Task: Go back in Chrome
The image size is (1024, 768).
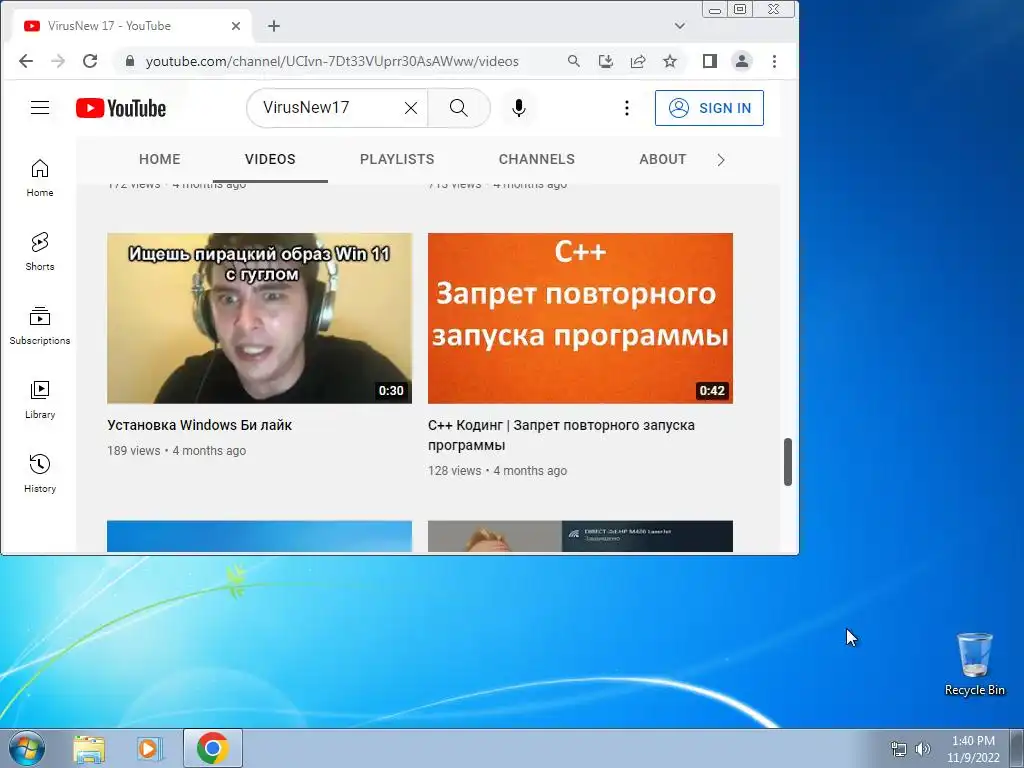Action: point(25,61)
